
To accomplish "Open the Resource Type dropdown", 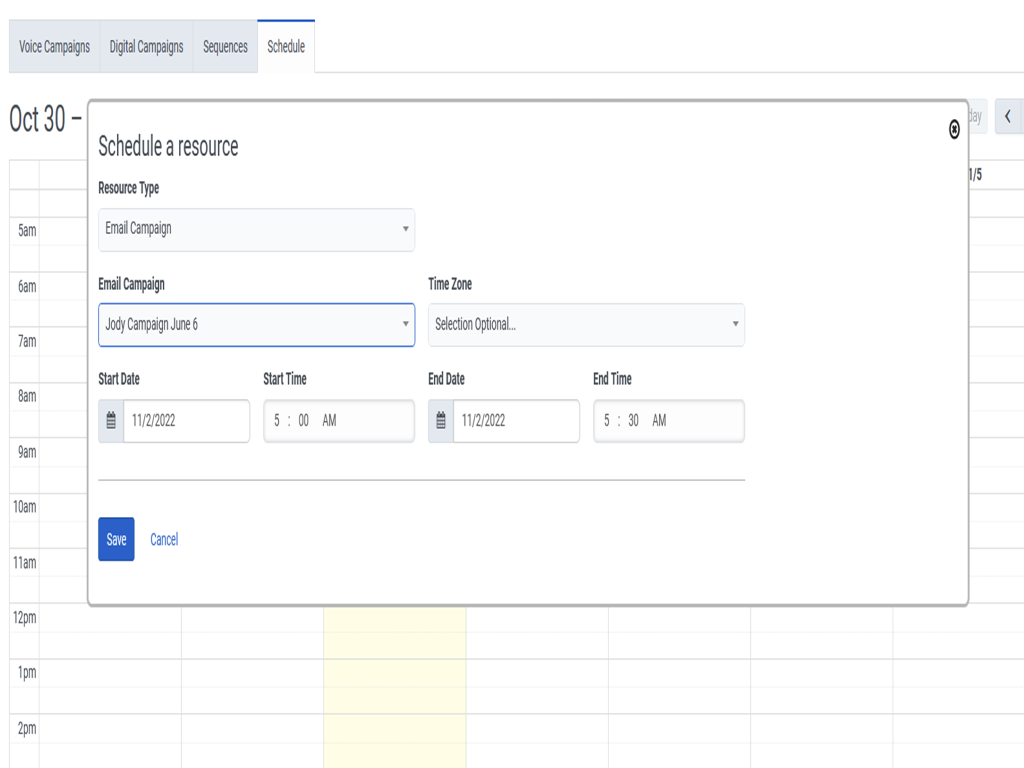I will click(x=256, y=229).
